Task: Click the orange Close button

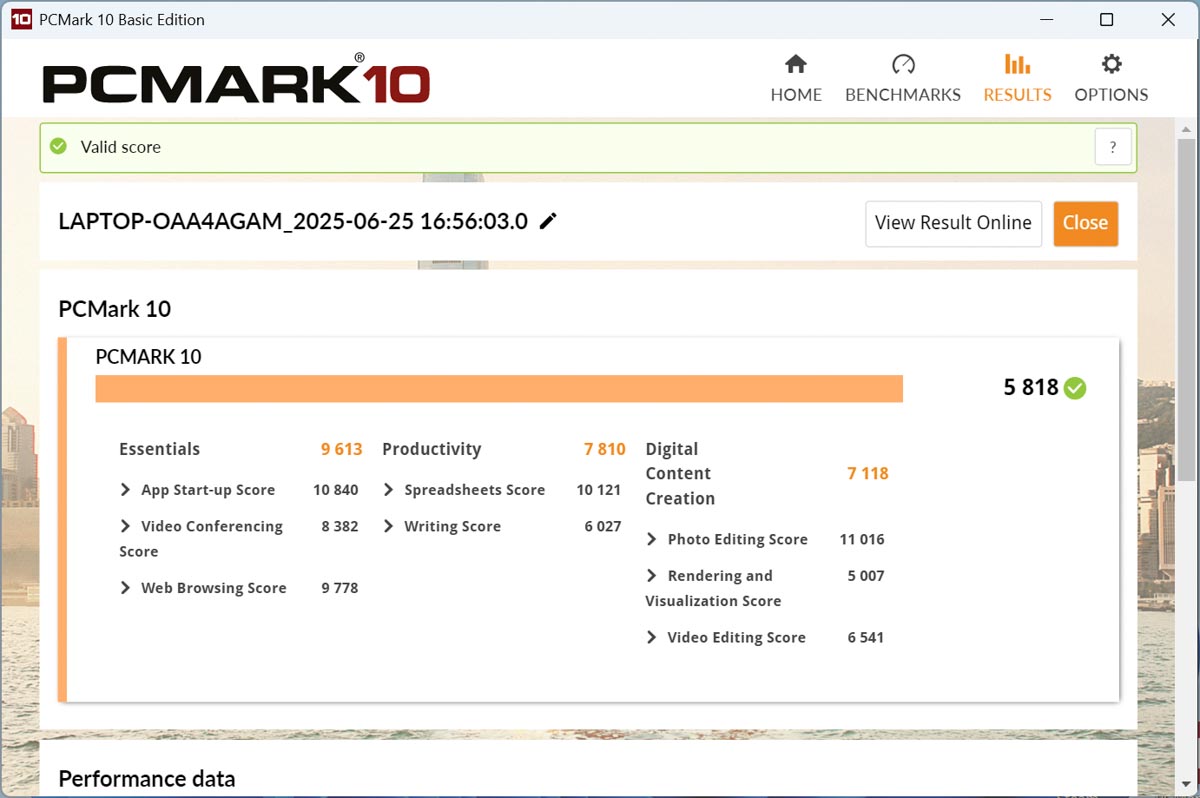Action: coord(1086,223)
